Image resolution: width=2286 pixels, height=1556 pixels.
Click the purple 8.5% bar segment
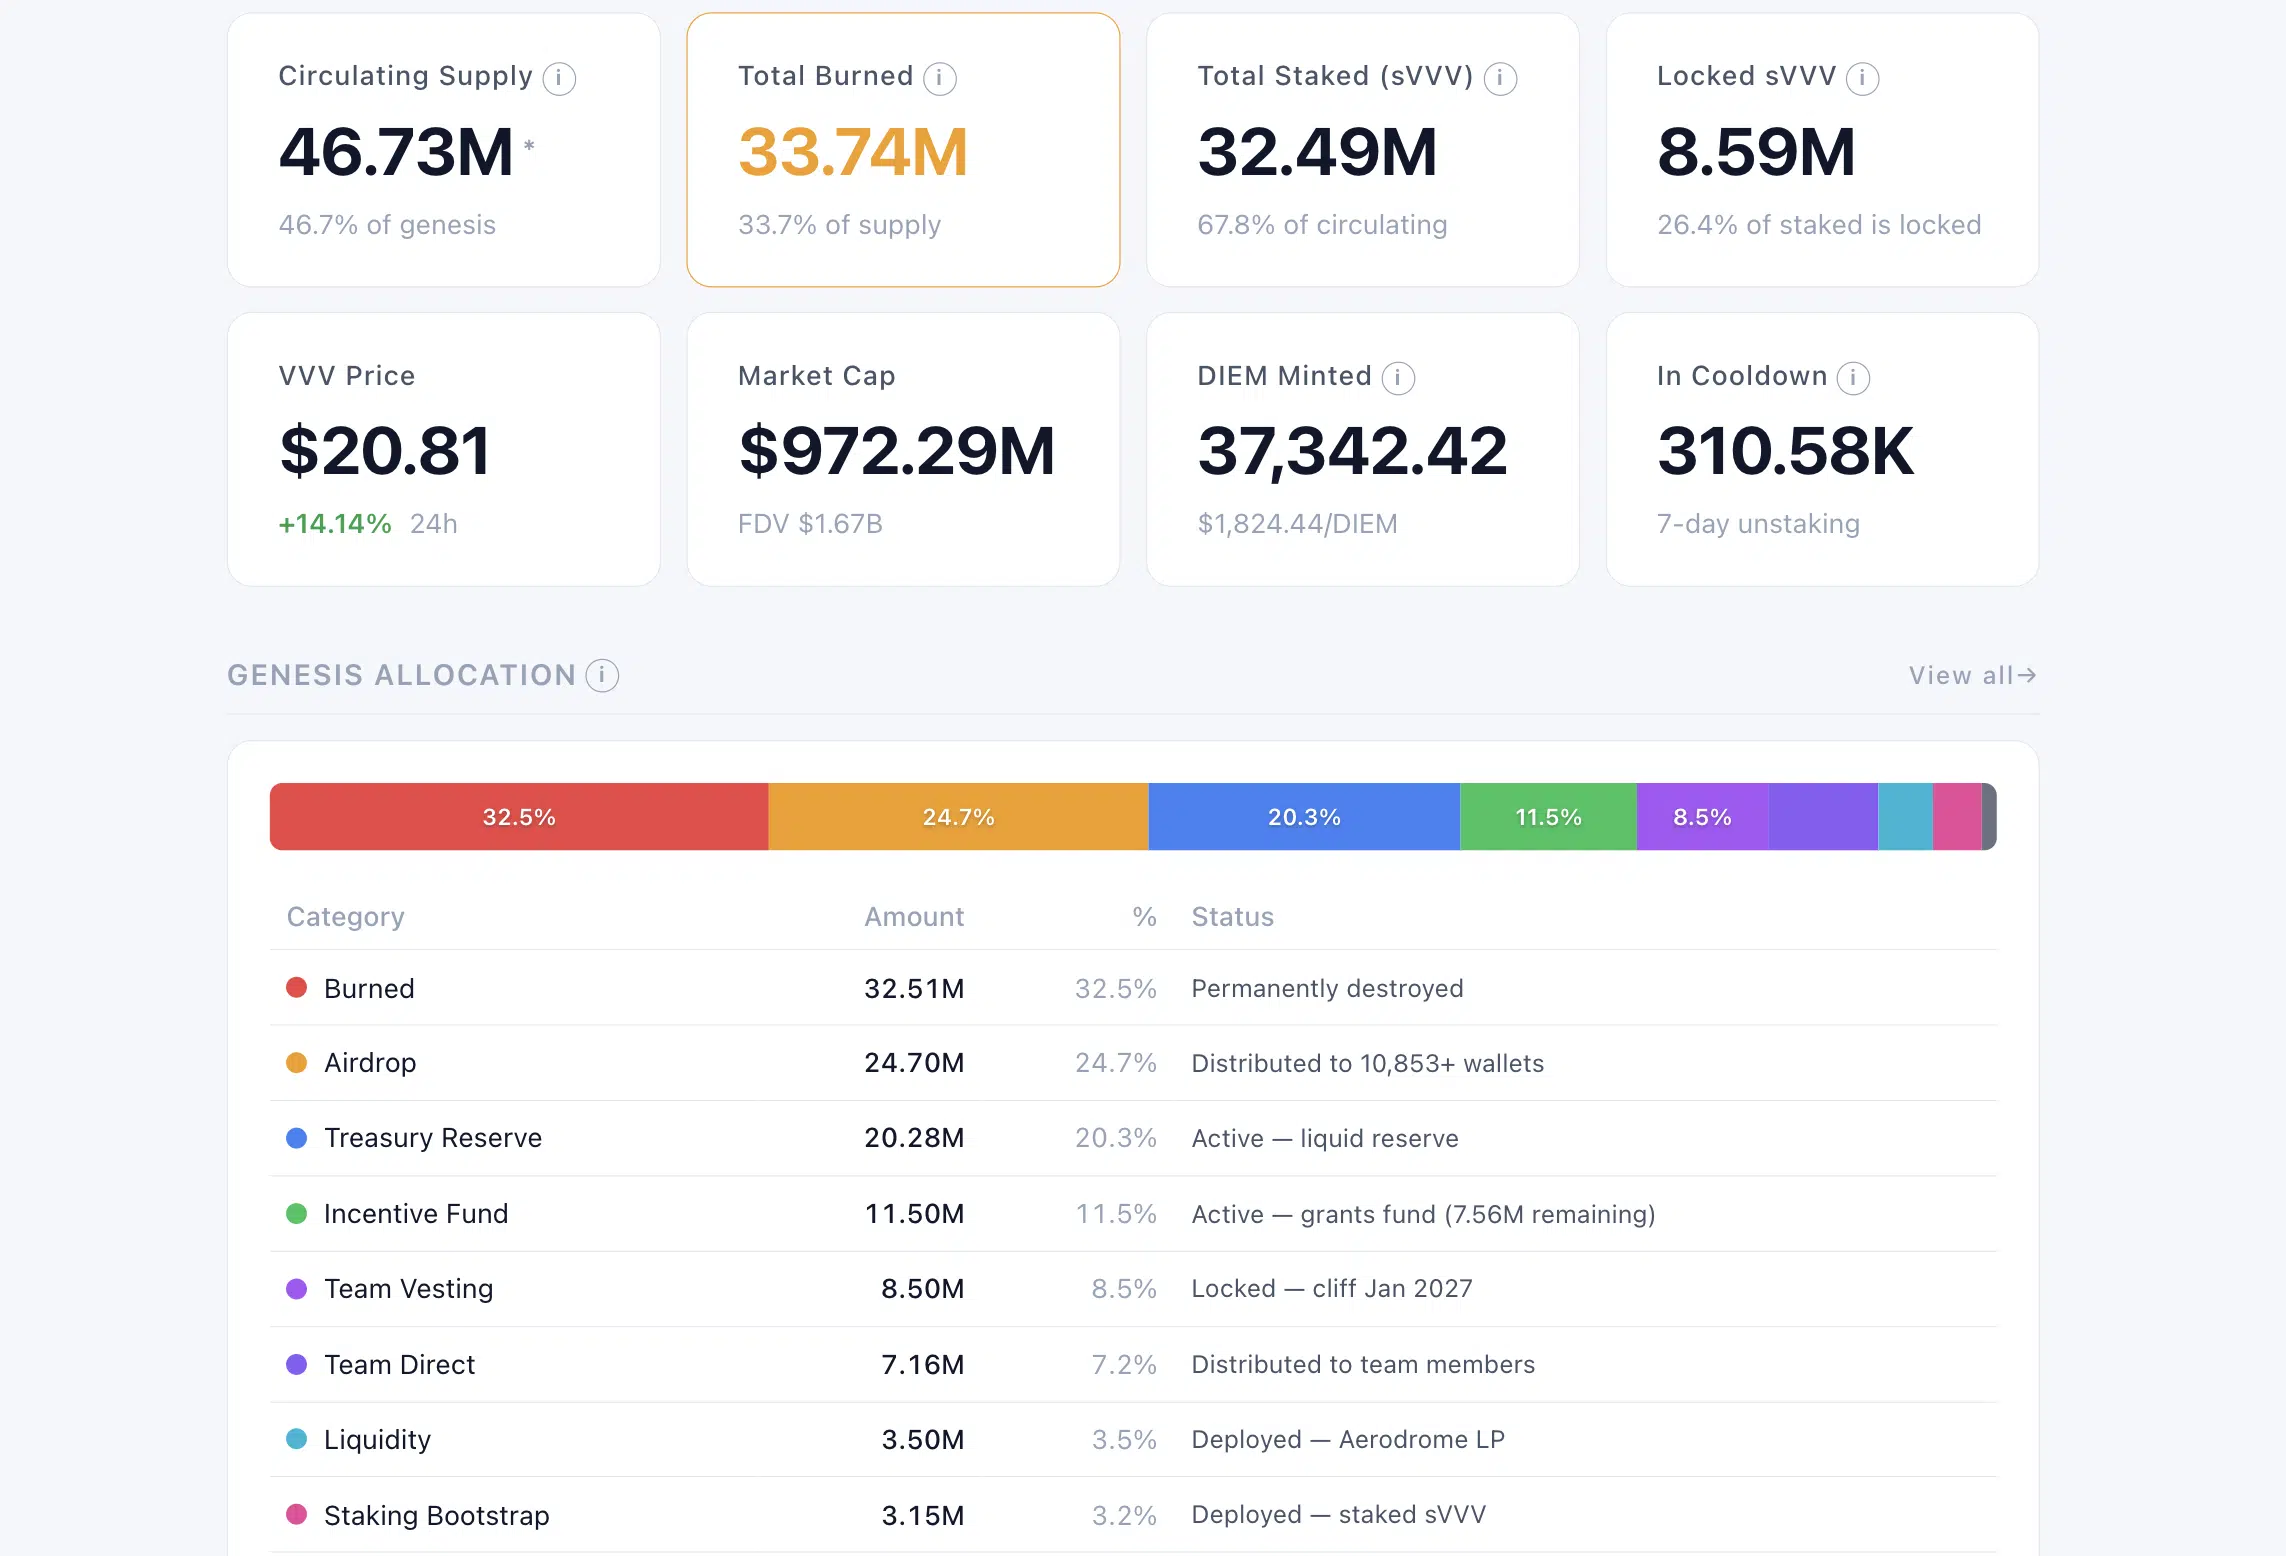tap(1702, 817)
